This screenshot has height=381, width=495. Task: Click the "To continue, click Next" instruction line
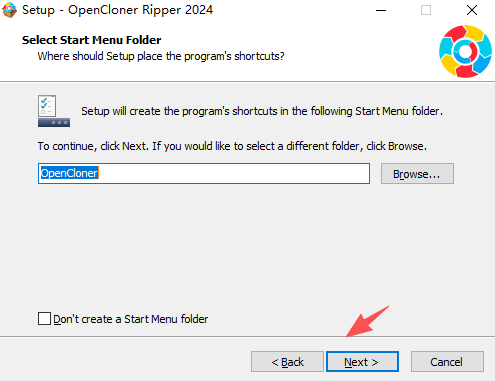click(232, 146)
